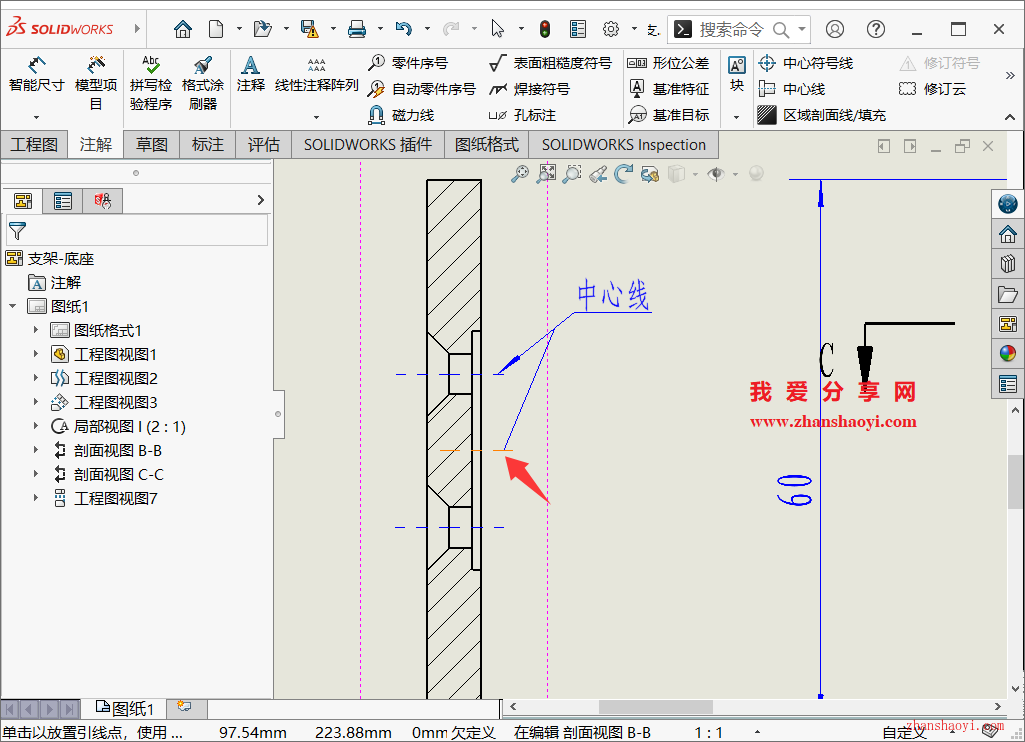The height and width of the screenshot is (742, 1025).
Task: Open the SOLIDWORKS Inspection tab
Action: point(623,144)
